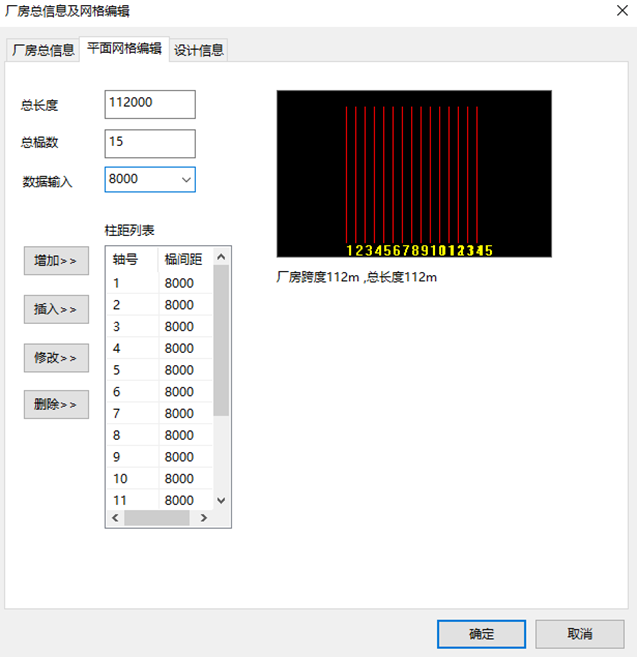Click the list's scroll left arrow
The image size is (637, 657).
(115, 518)
